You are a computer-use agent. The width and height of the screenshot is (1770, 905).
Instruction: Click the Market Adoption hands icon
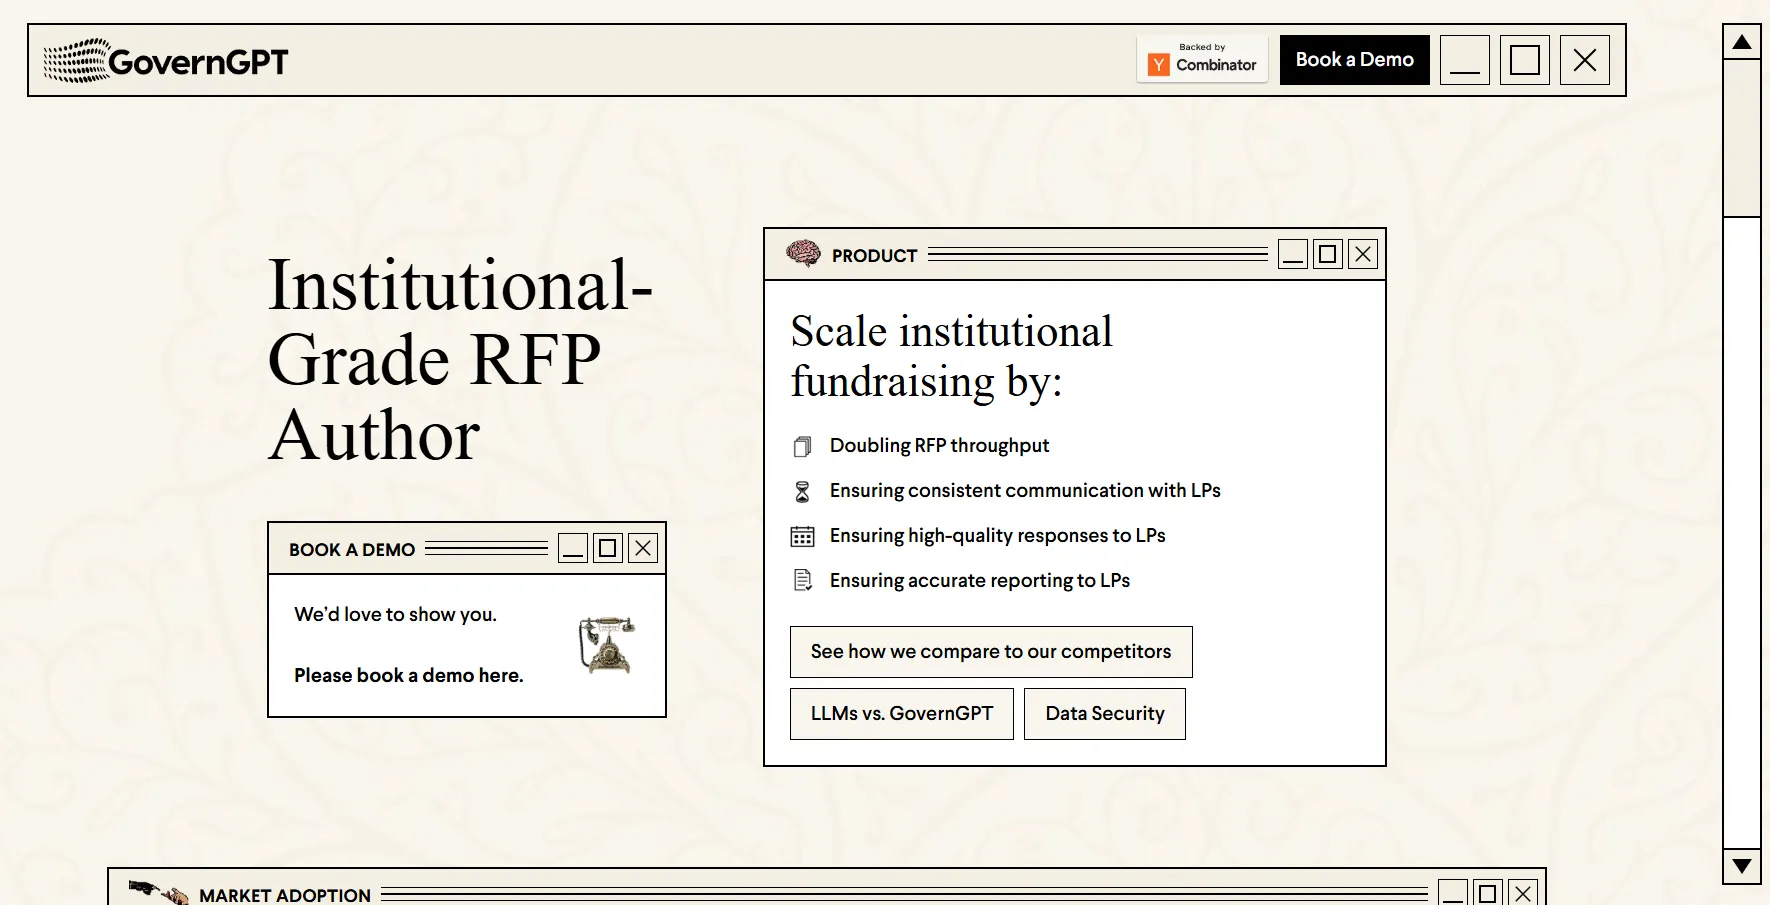(x=158, y=892)
